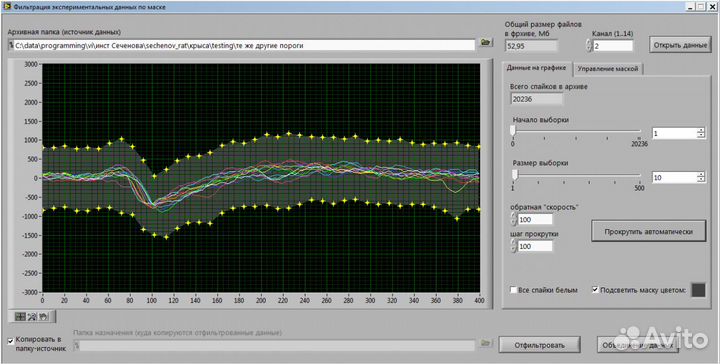Click the LabVIEW app icon in the title bar
This screenshot has width=720, height=364.
click(7, 7)
